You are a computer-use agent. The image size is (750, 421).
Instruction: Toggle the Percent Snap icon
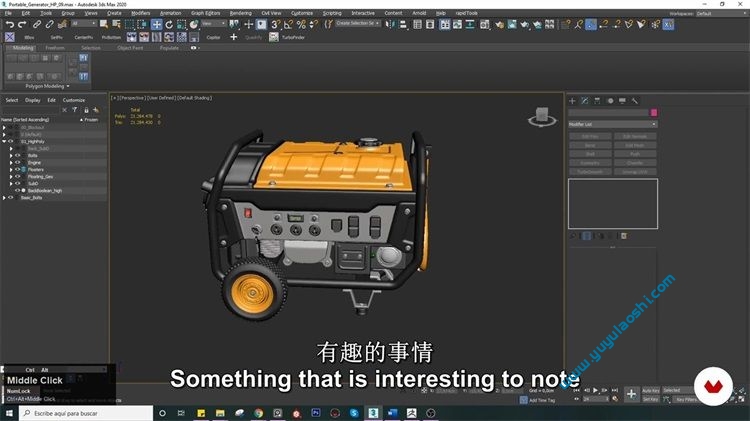tap(301, 24)
